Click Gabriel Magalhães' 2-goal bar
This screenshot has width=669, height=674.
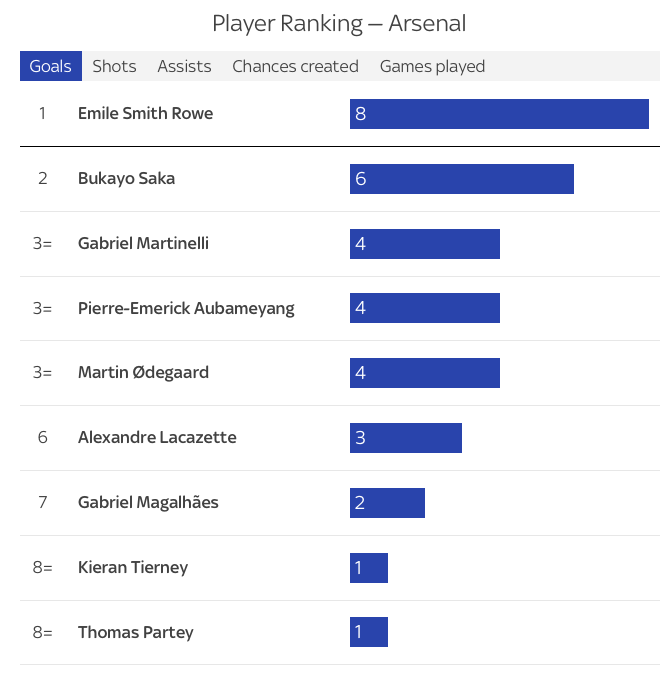[x=387, y=503]
